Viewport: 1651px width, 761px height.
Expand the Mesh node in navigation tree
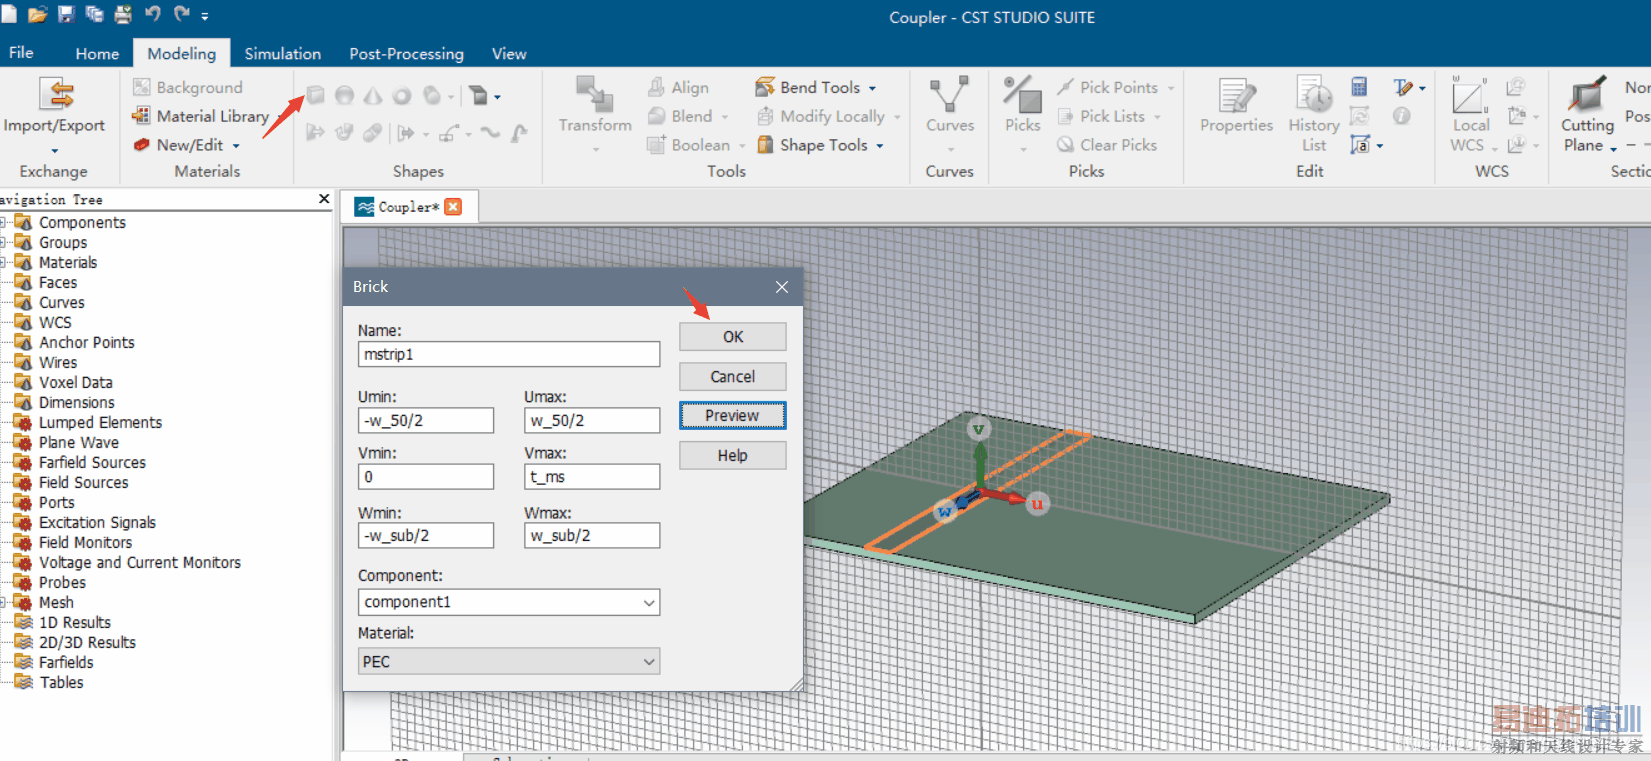coord(4,603)
